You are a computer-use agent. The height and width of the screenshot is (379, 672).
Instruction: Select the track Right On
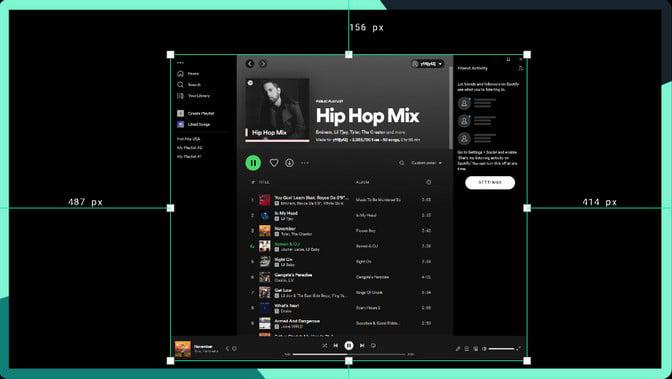283,260
